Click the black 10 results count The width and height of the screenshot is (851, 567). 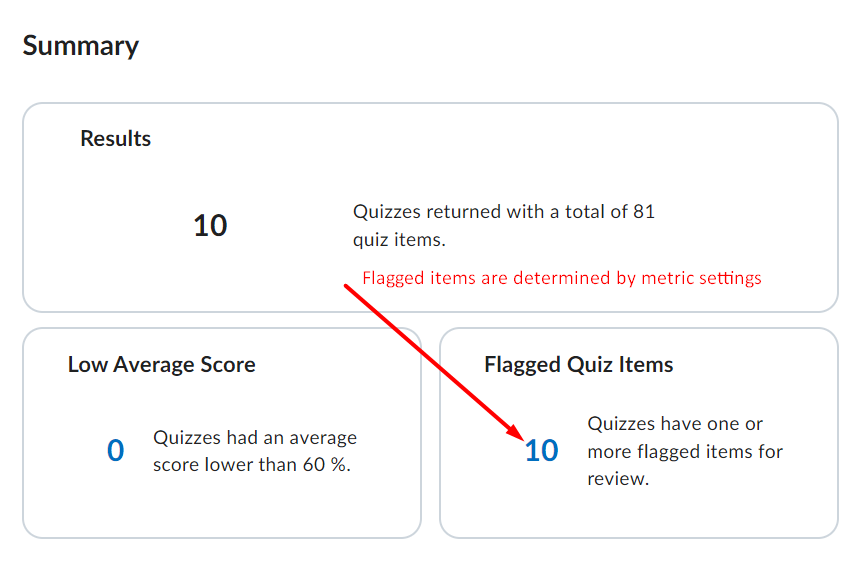tap(210, 226)
